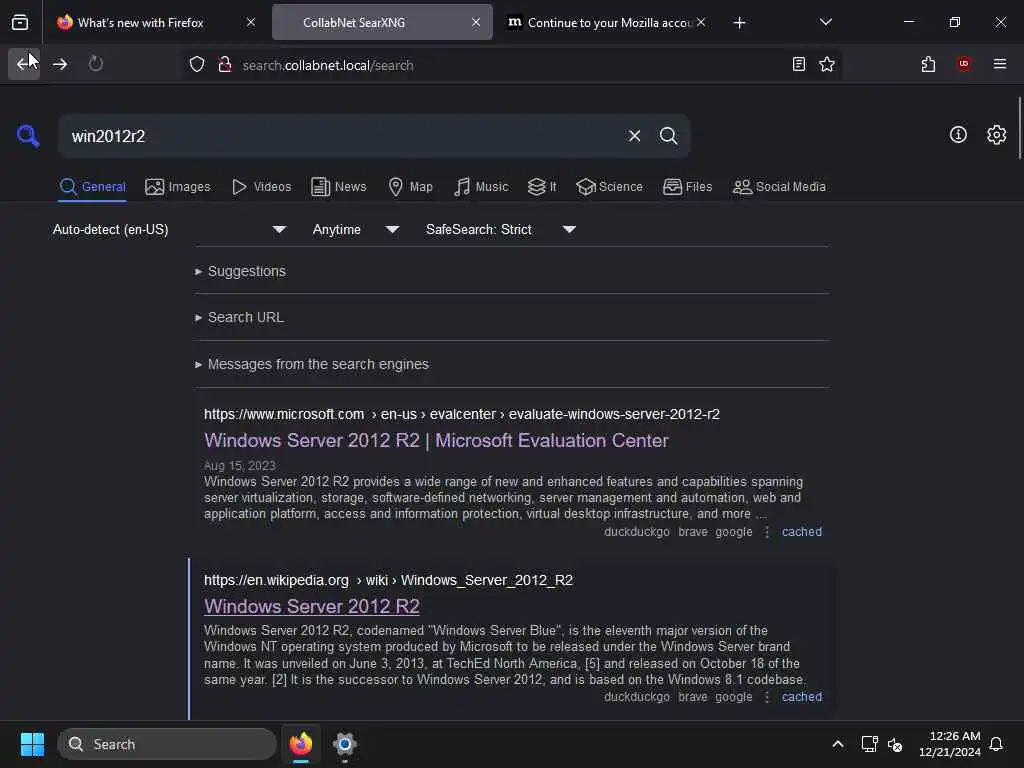Open uBlock Origin extension icon

[x=963, y=63]
